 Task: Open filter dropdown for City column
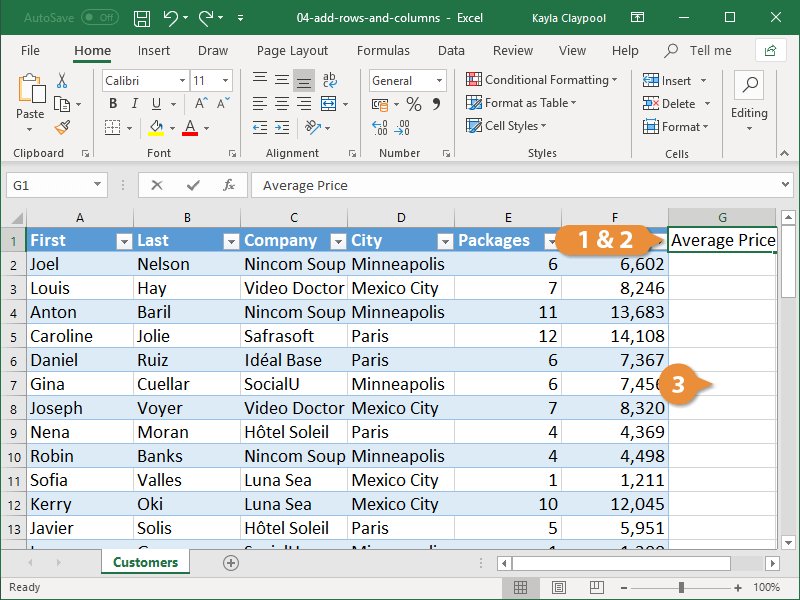(x=445, y=241)
